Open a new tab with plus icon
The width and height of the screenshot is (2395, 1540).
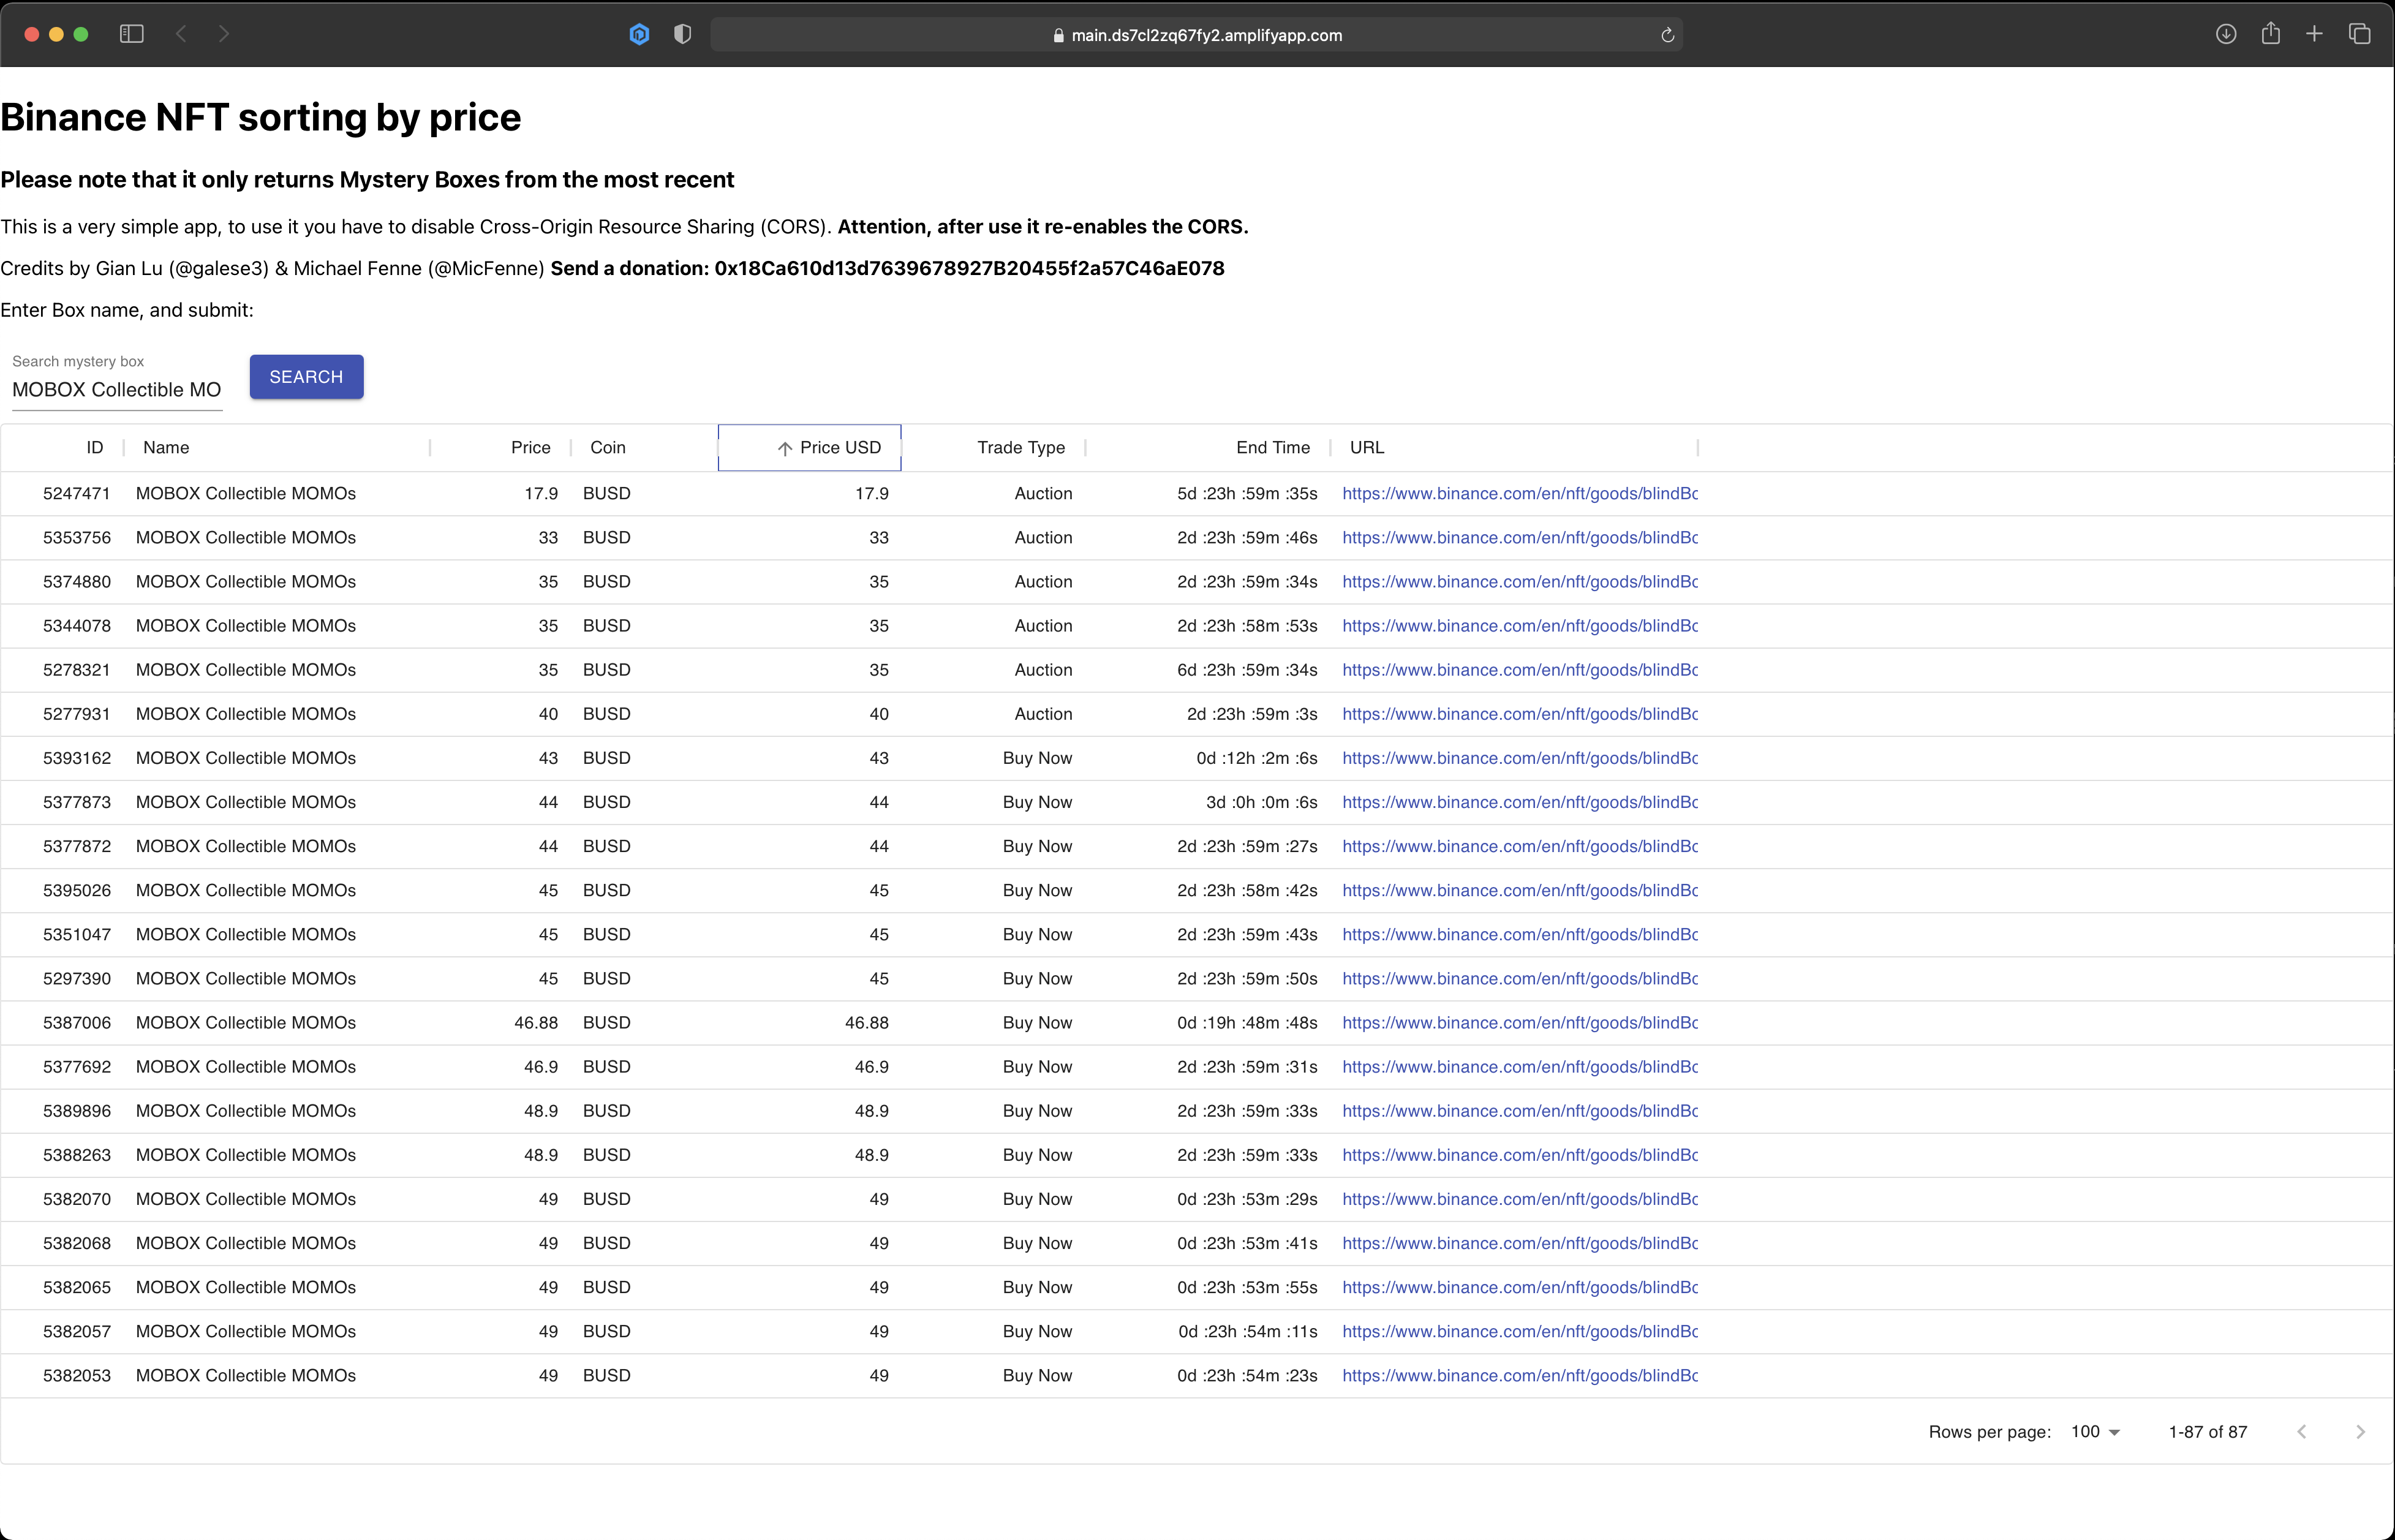(x=2314, y=34)
